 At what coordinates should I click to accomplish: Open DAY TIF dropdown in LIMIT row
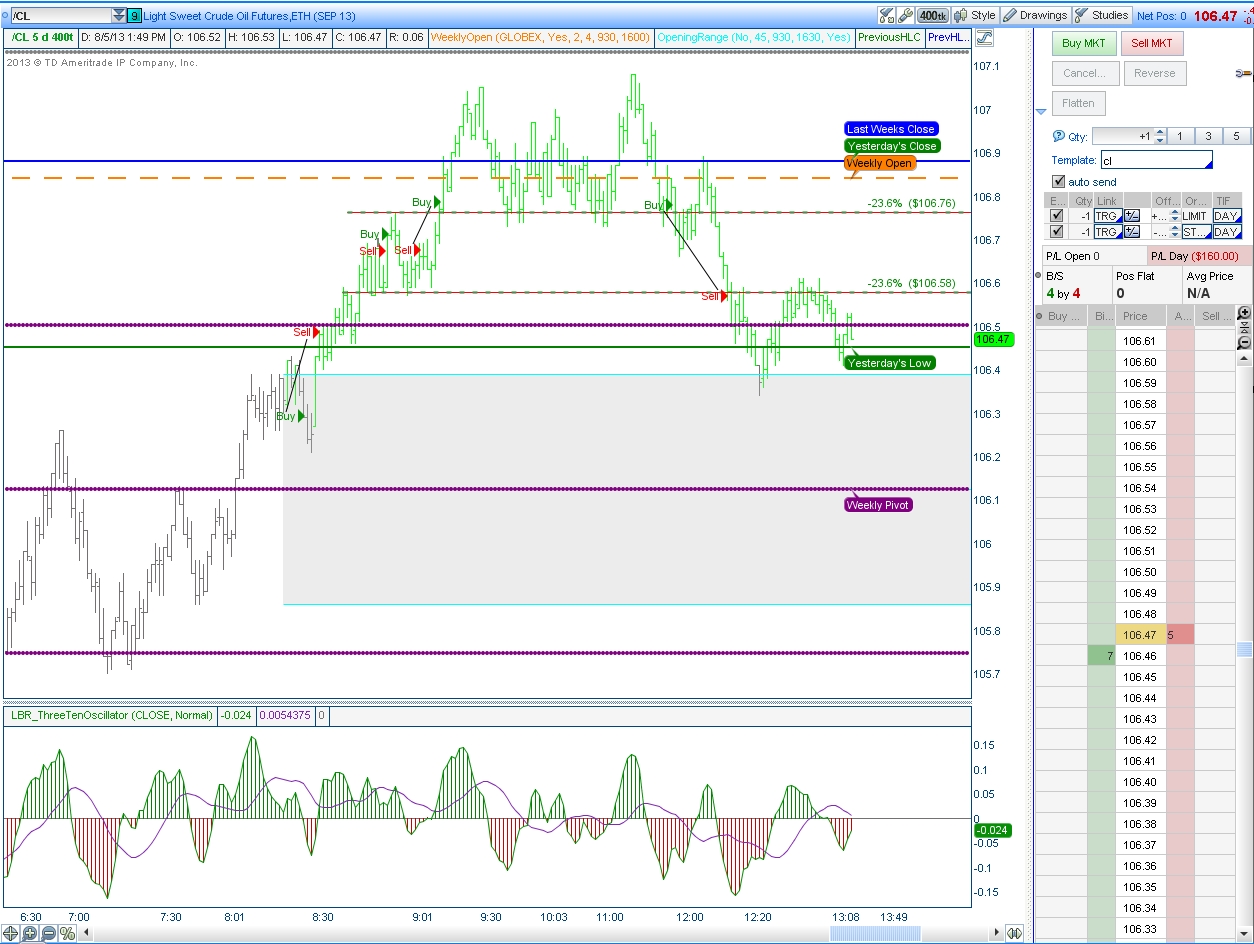pos(1227,216)
